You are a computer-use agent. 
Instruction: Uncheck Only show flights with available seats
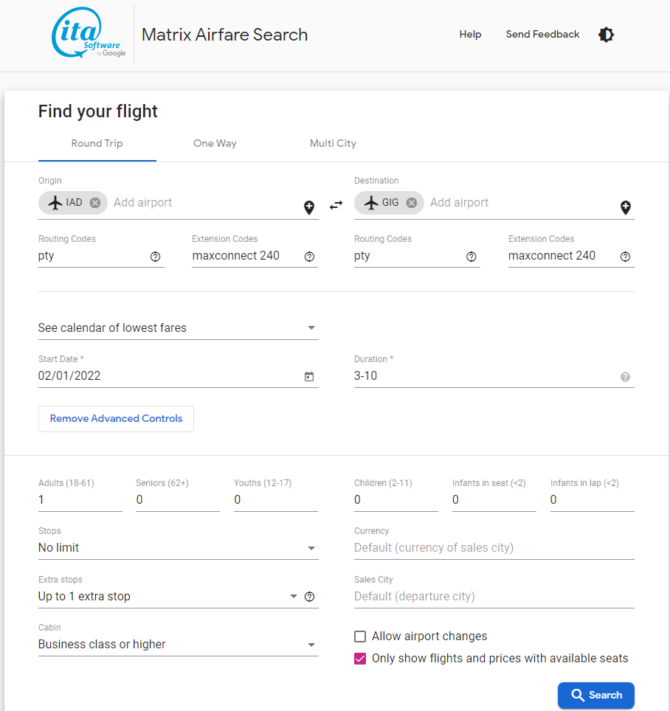point(361,658)
